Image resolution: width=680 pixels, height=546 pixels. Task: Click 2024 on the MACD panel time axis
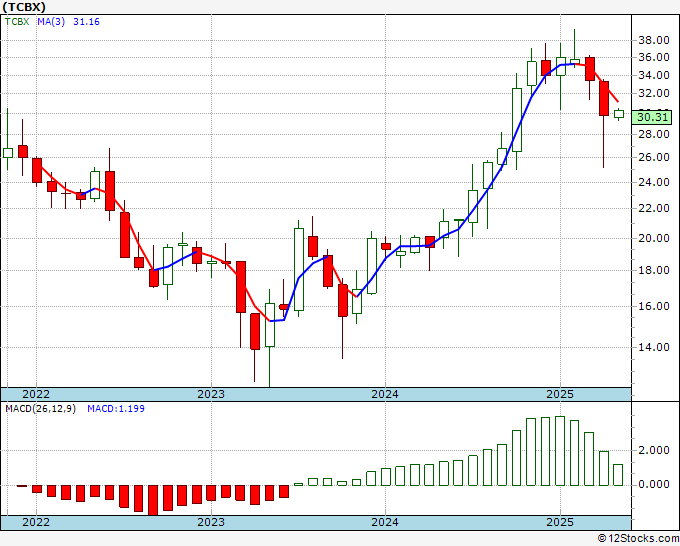pos(385,522)
